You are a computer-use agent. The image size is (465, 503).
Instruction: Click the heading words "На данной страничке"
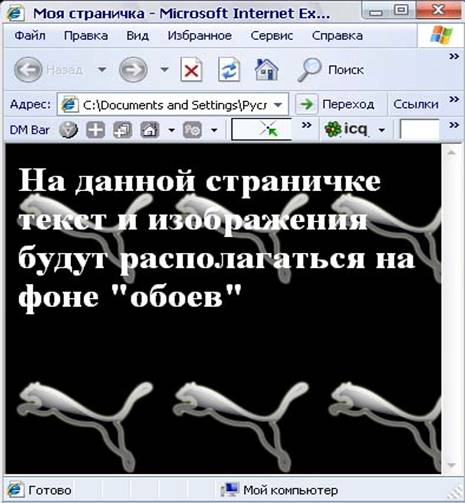(200, 181)
